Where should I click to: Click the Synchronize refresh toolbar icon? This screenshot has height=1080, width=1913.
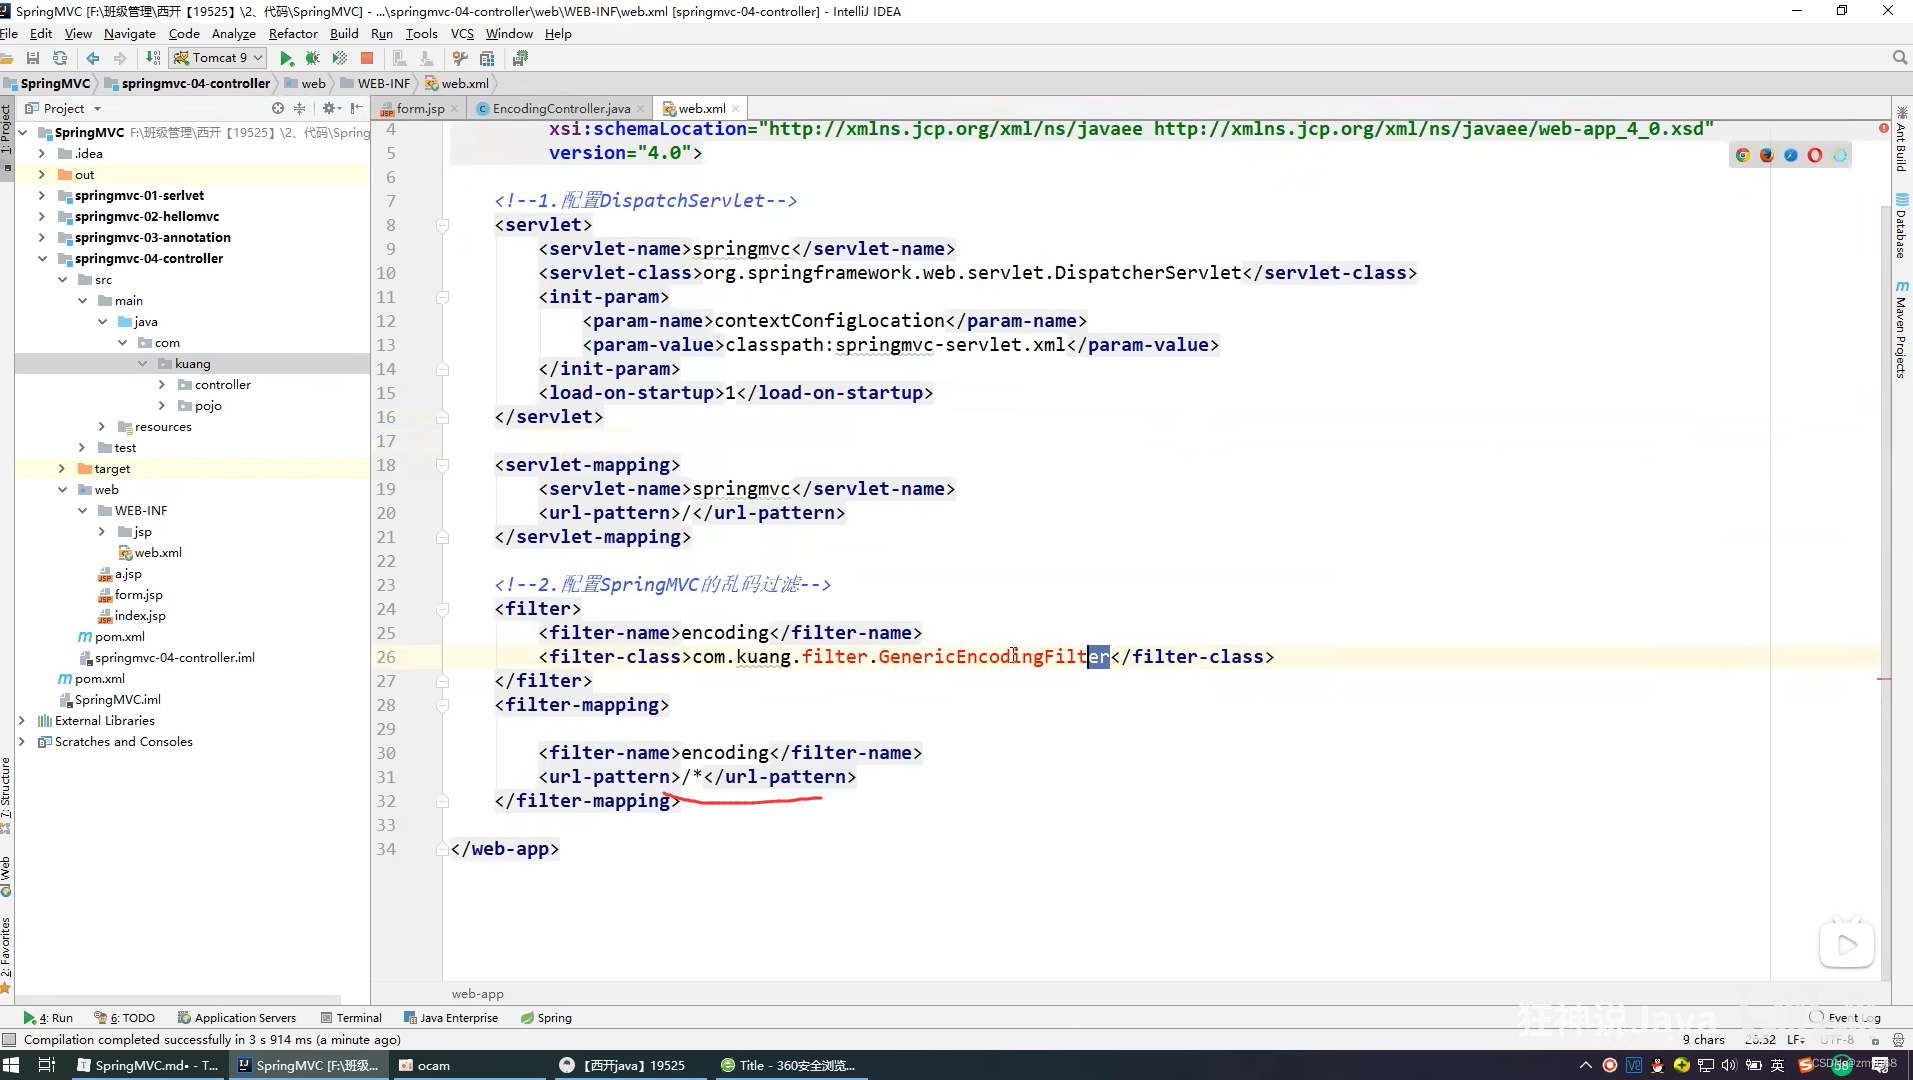click(60, 58)
